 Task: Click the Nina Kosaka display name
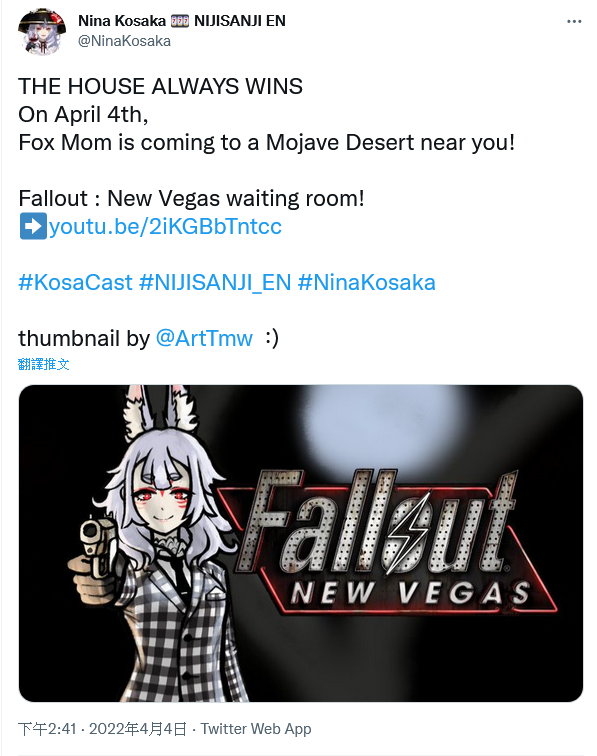point(122,21)
